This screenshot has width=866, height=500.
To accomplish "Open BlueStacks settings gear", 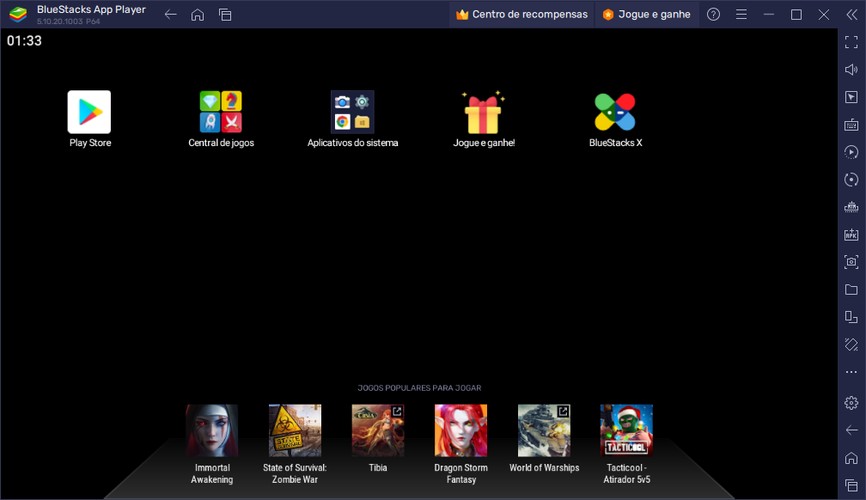I will pos(851,403).
